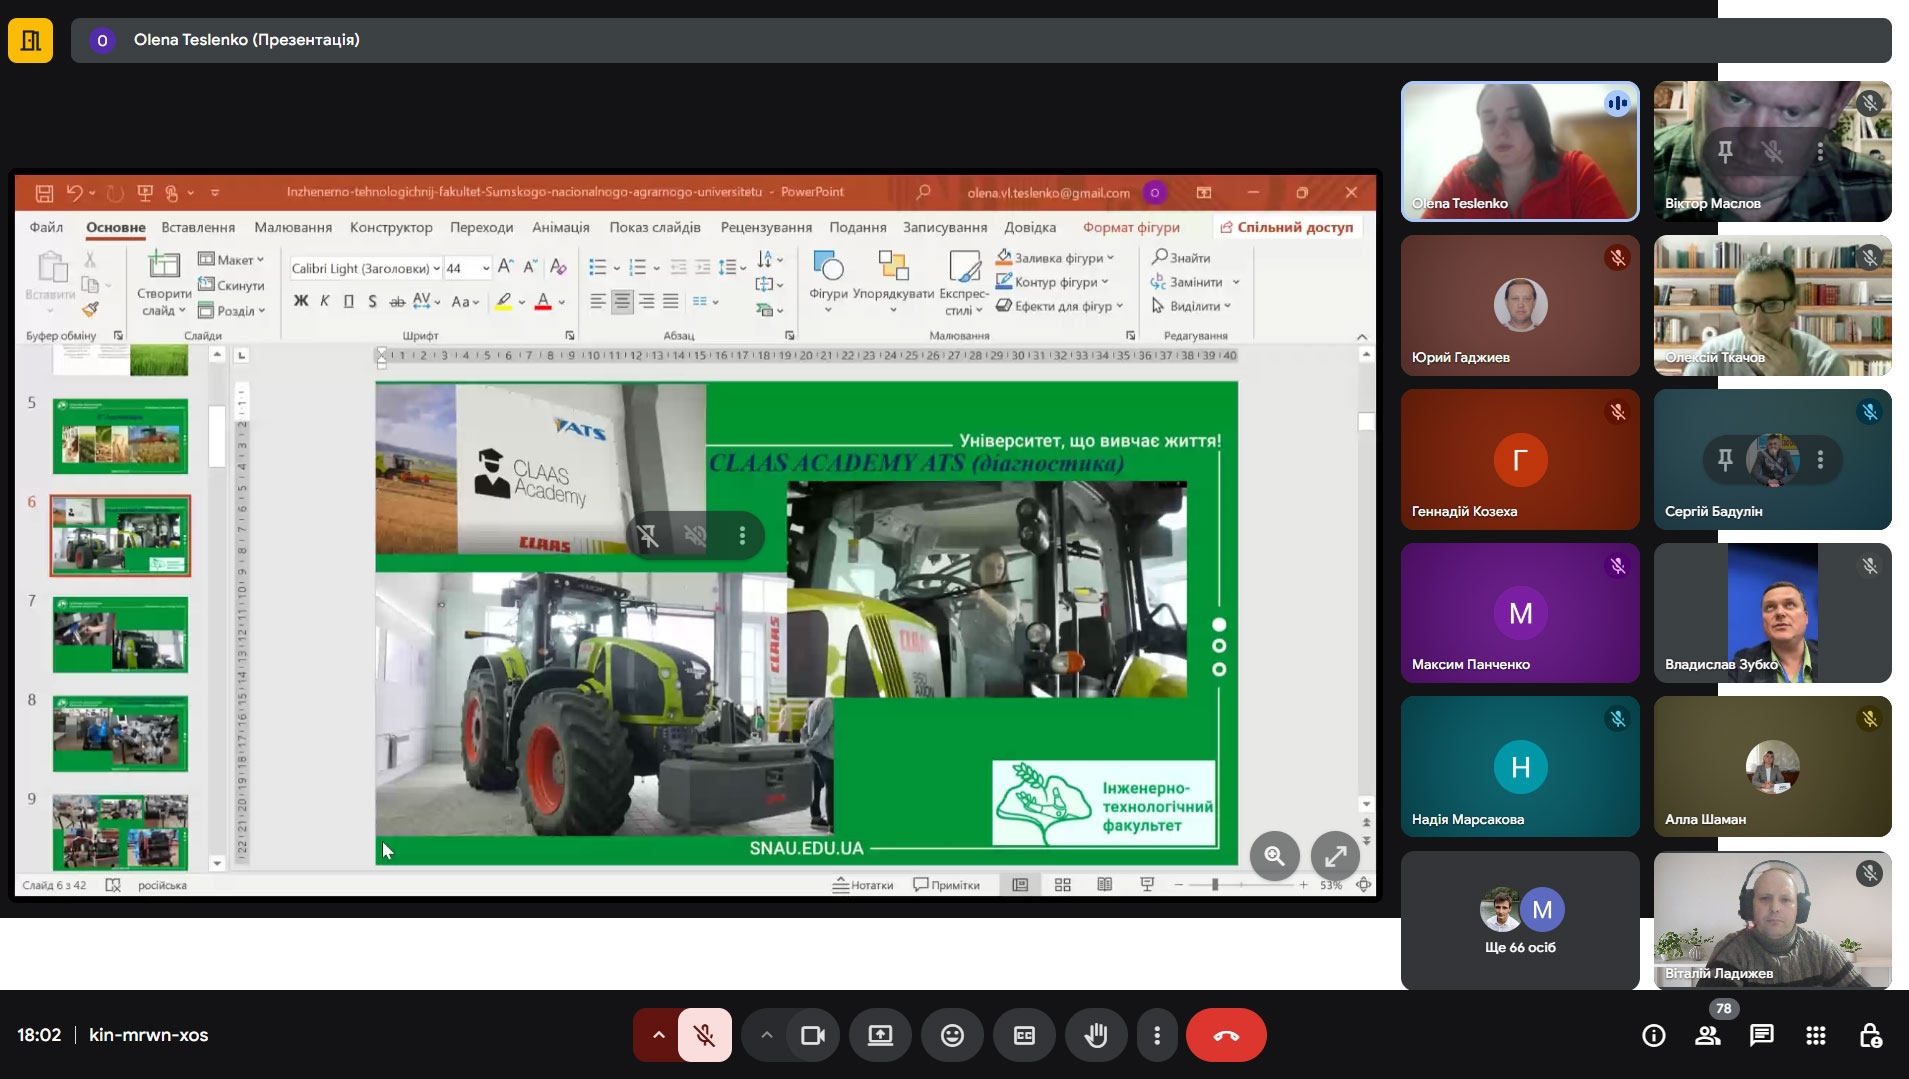The width and height of the screenshot is (1909, 1079).
Task: Raise hand using the hand icon
Action: coord(1096,1035)
